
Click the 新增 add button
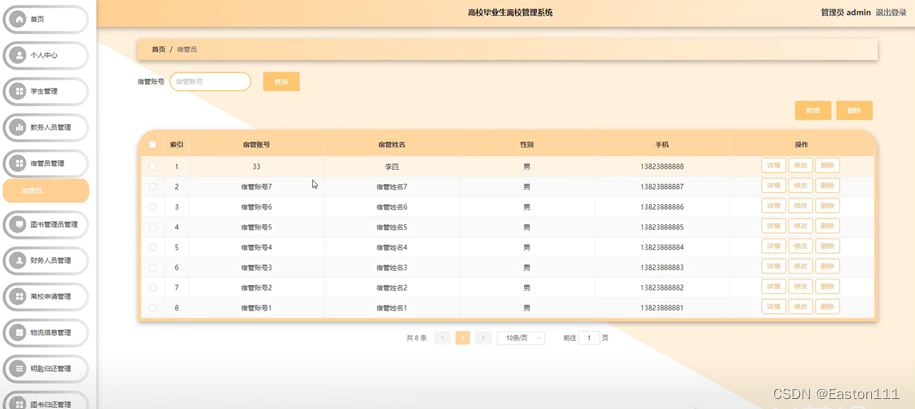[813, 110]
